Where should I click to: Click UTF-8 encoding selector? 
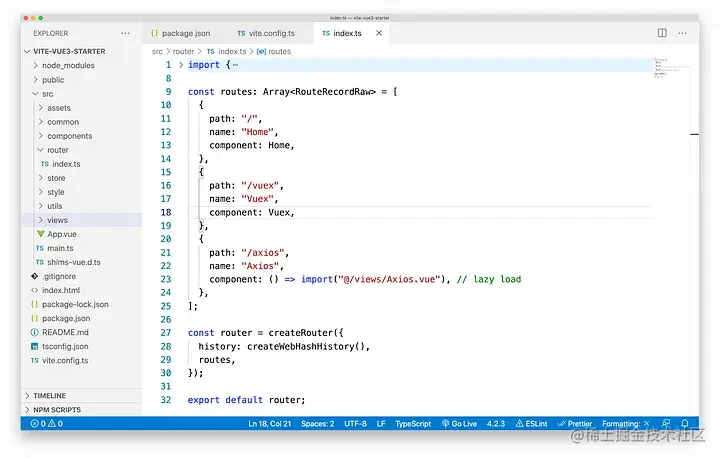click(x=355, y=424)
